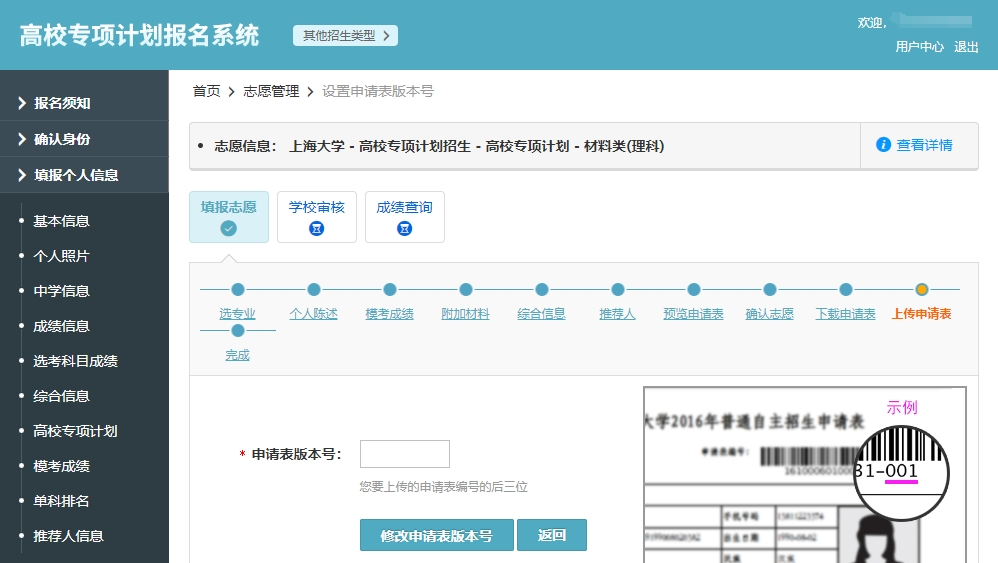998x563 pixels.
Task: Click the 高校专项计划报名系统 site title
Action: coord(139,36)
